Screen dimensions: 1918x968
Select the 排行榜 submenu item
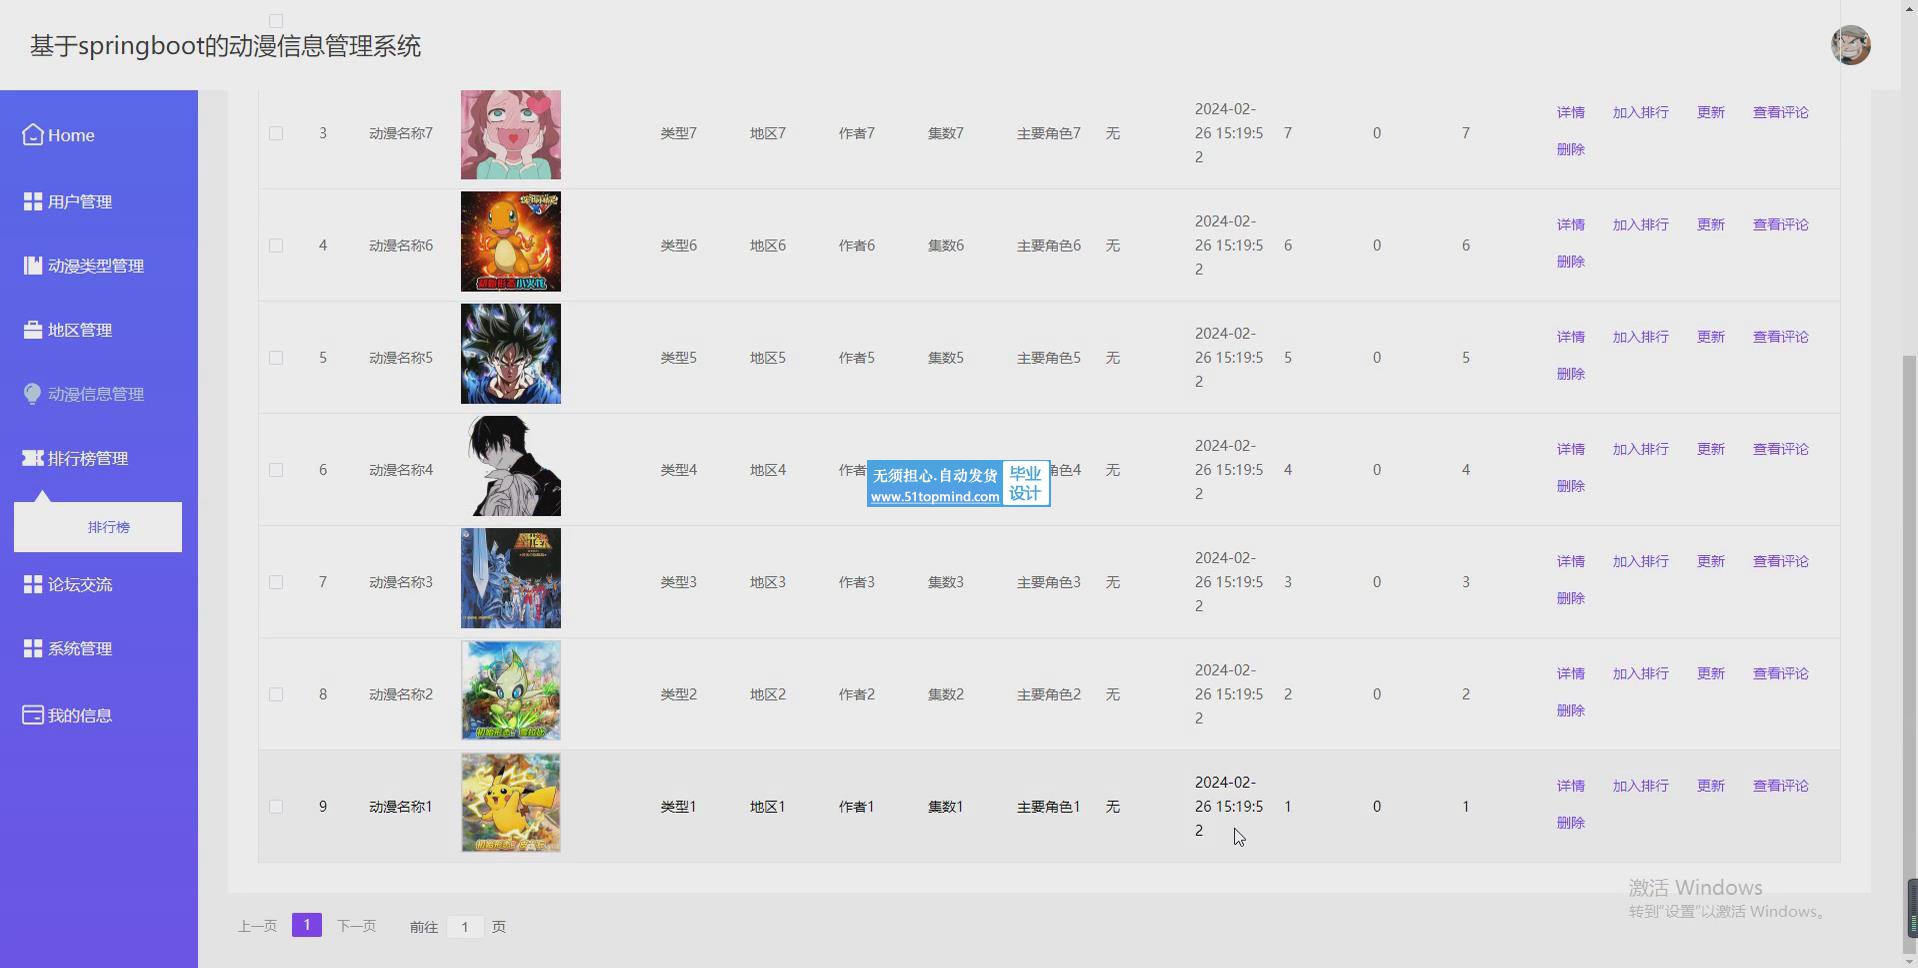tap(98, 527)
